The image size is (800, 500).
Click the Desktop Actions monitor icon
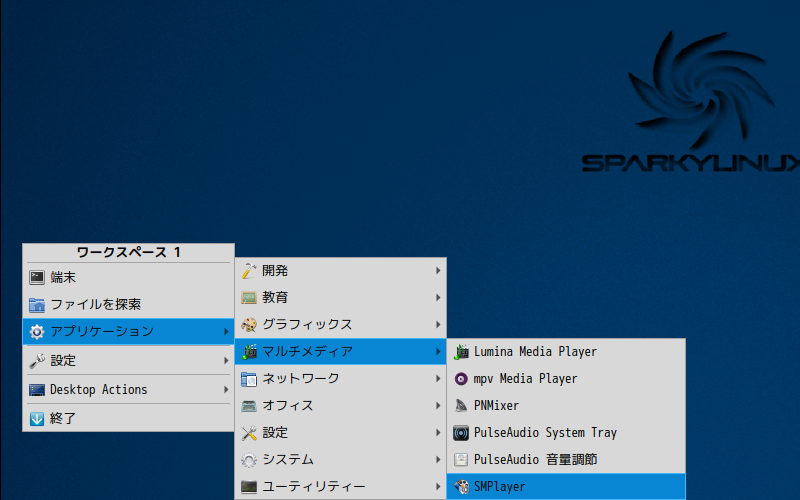tap(37, 390)
